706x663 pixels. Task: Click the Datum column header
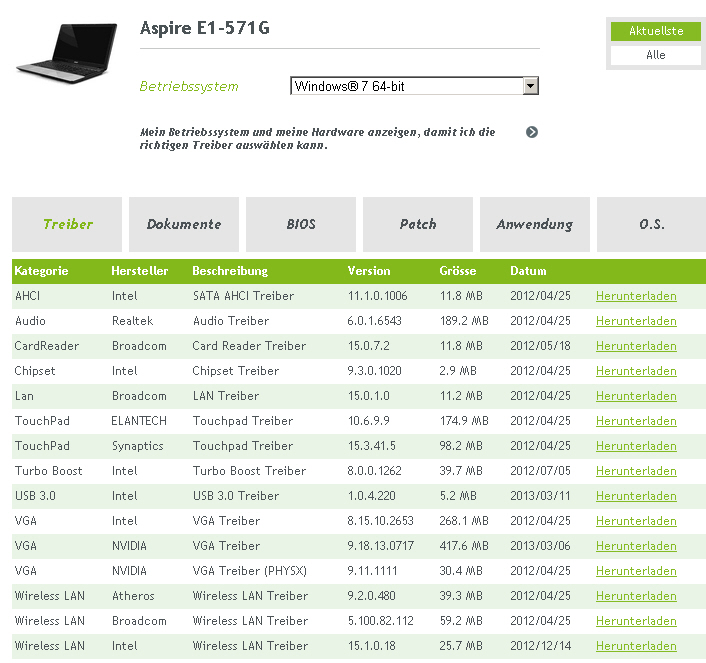pyautogui.click(x=528, y=271)
